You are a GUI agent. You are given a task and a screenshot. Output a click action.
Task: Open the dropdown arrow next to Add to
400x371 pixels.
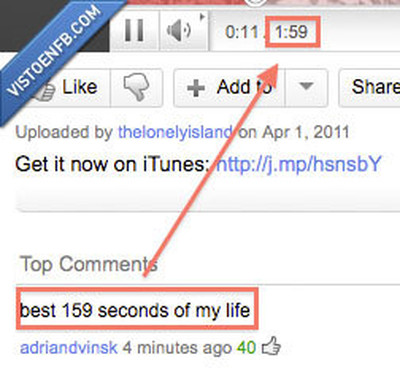306,87
